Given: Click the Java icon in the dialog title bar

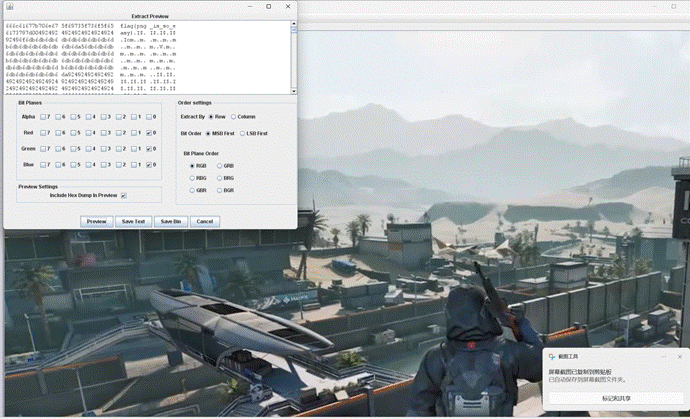Looking at the screenshot, I should [x=10, y=7].
